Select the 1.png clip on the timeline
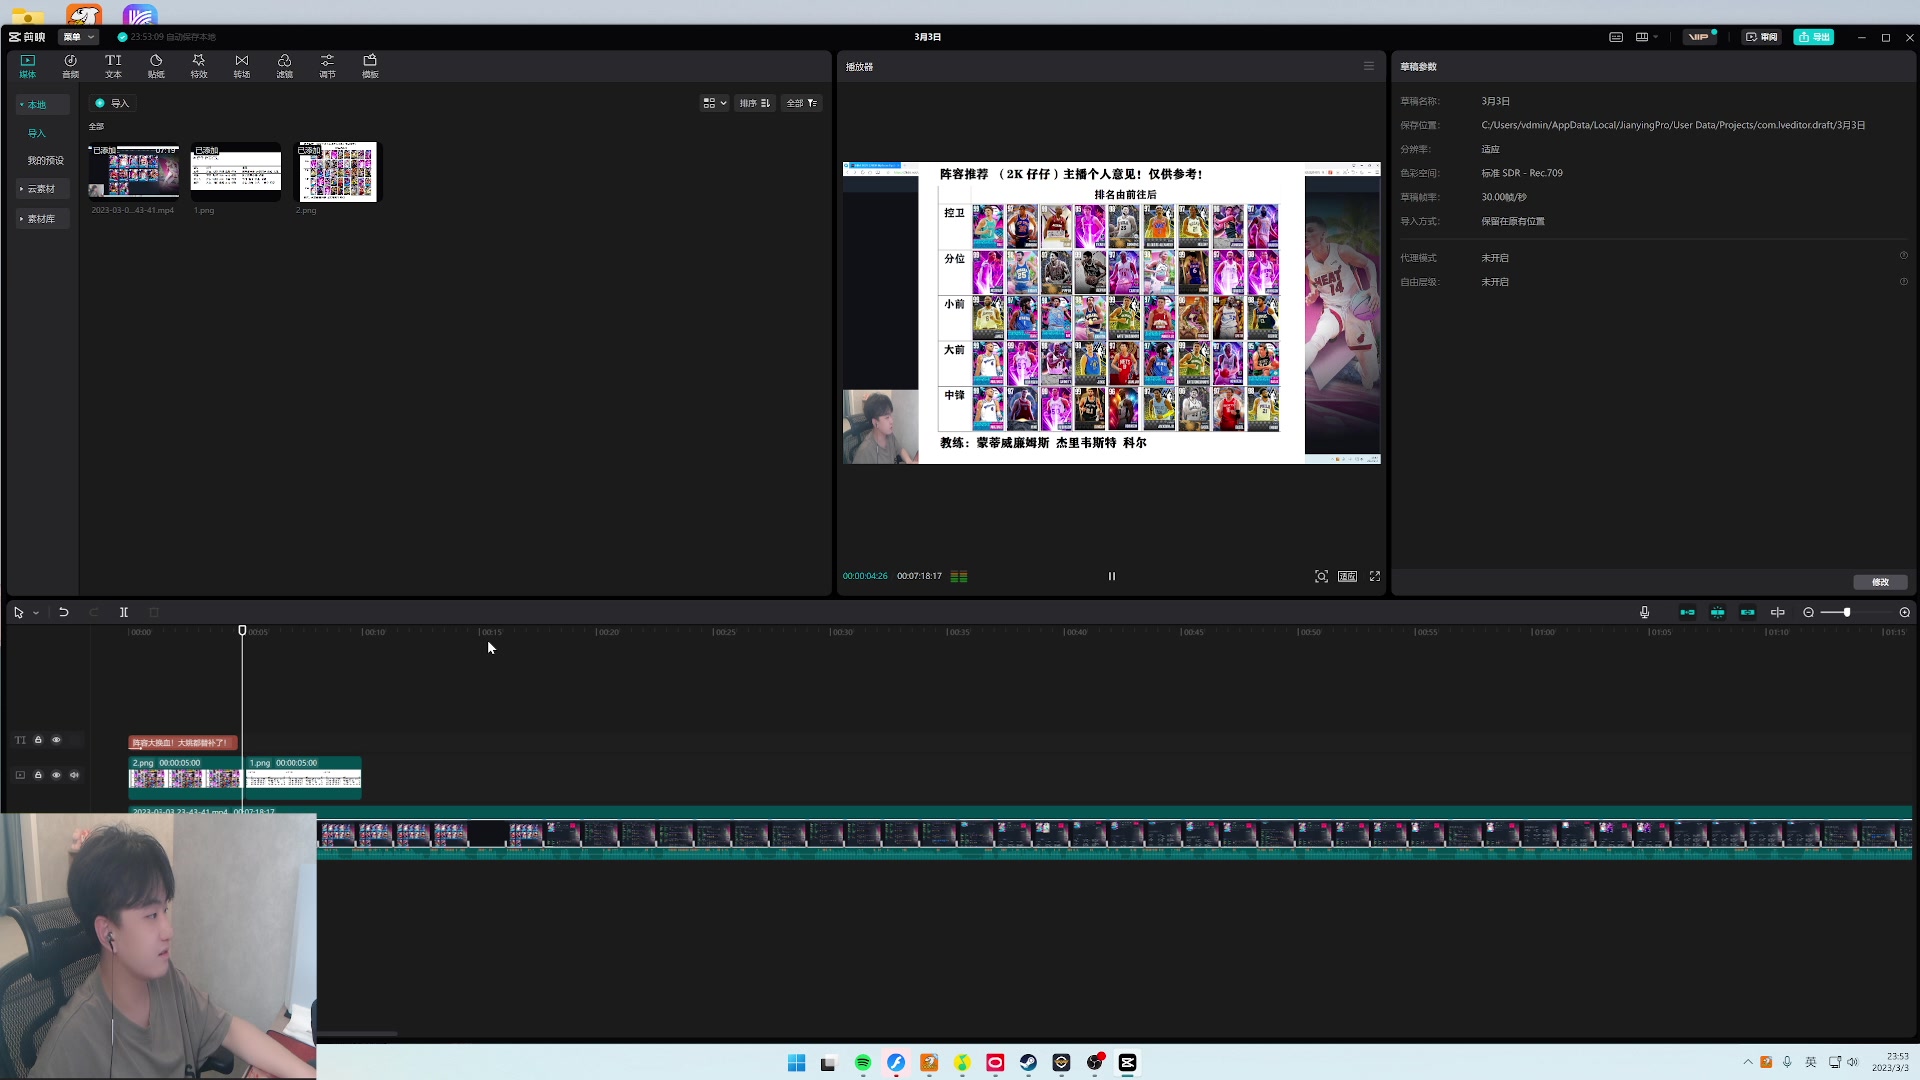1920x1080 pixels. pyautogui.click(x=303, y=777)
